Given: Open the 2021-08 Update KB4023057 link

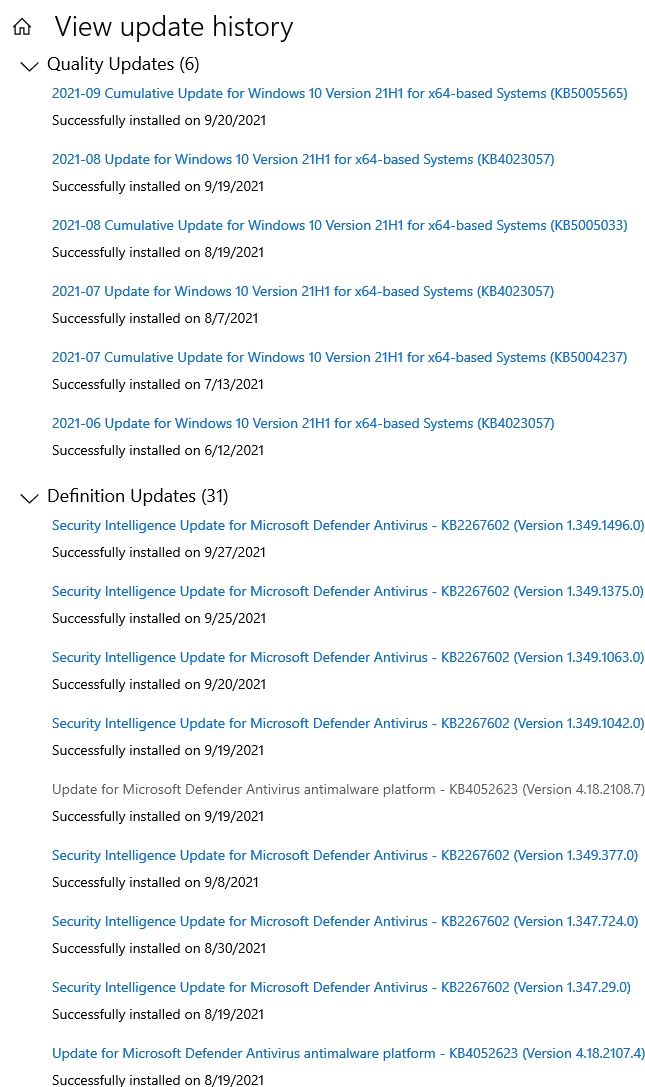Looking at the screenshot, I should [303, 160].
